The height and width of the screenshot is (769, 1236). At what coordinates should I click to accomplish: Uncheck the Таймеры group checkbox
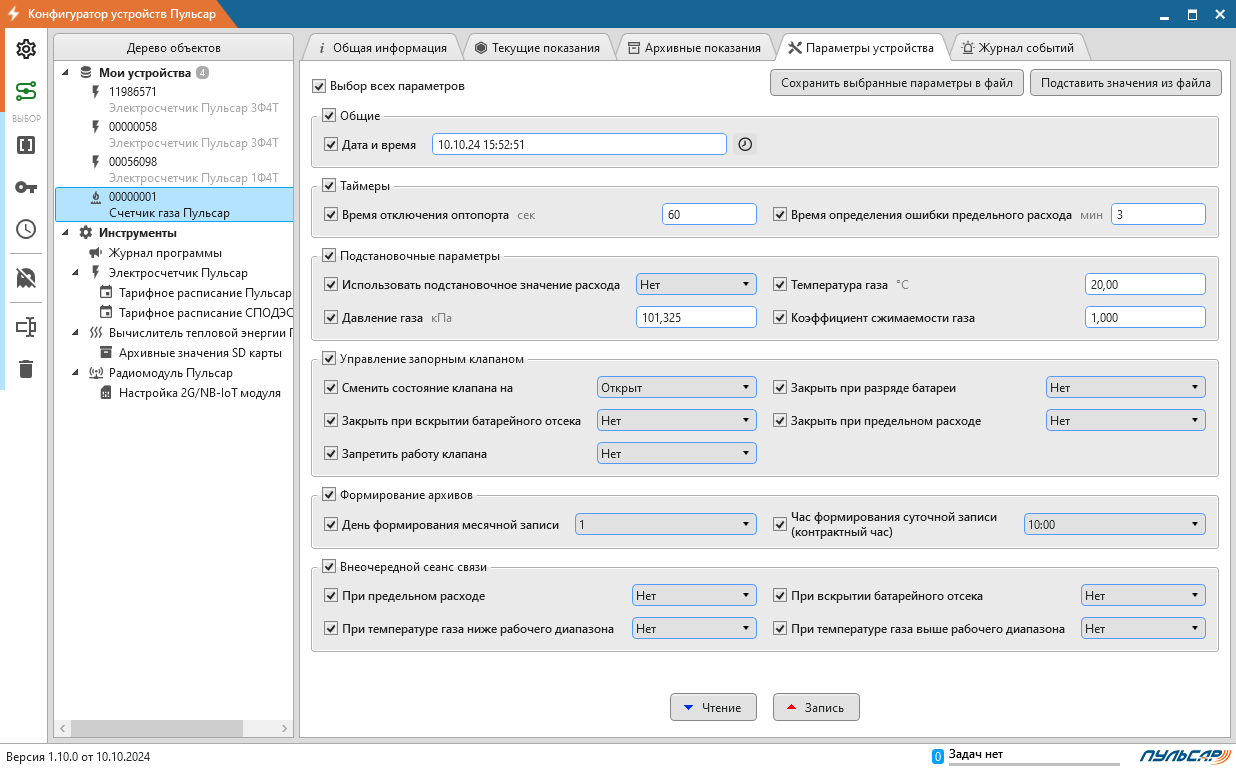coord(329,186)
